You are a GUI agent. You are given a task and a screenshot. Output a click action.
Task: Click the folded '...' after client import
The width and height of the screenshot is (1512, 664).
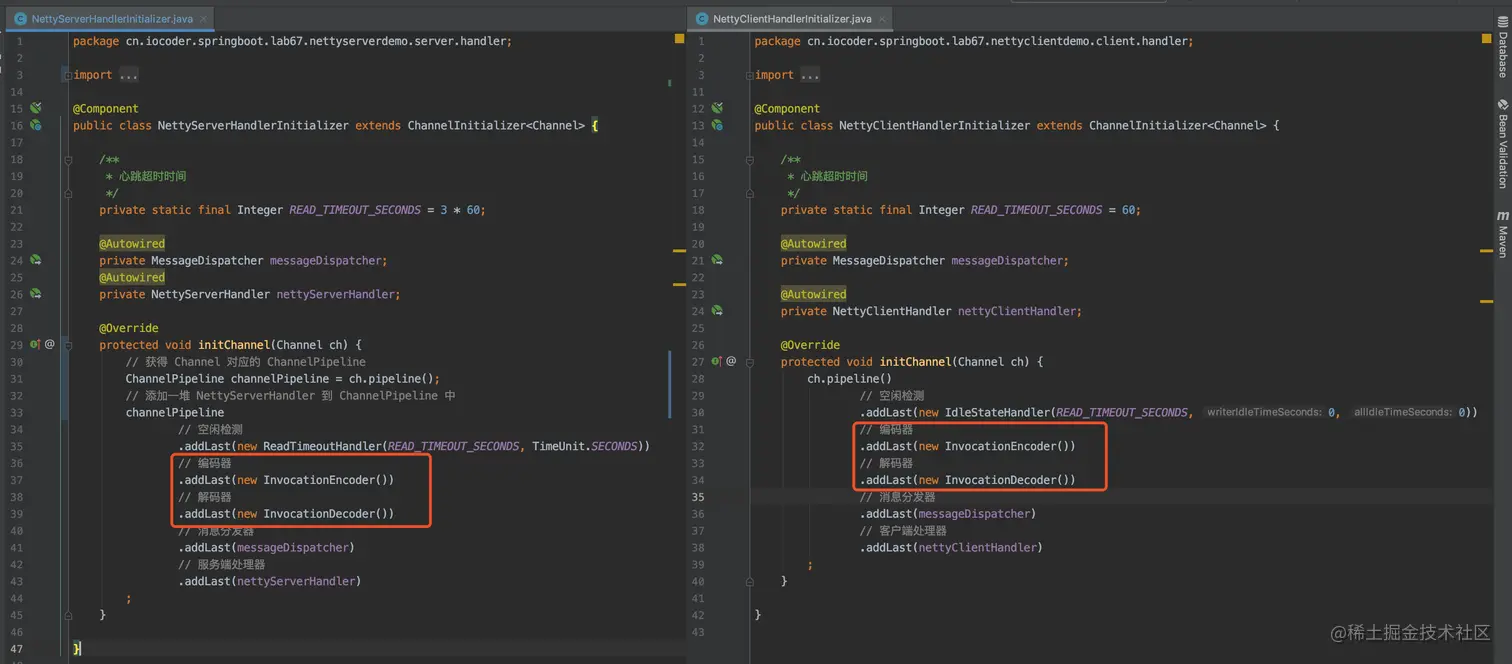pos(810,75)
